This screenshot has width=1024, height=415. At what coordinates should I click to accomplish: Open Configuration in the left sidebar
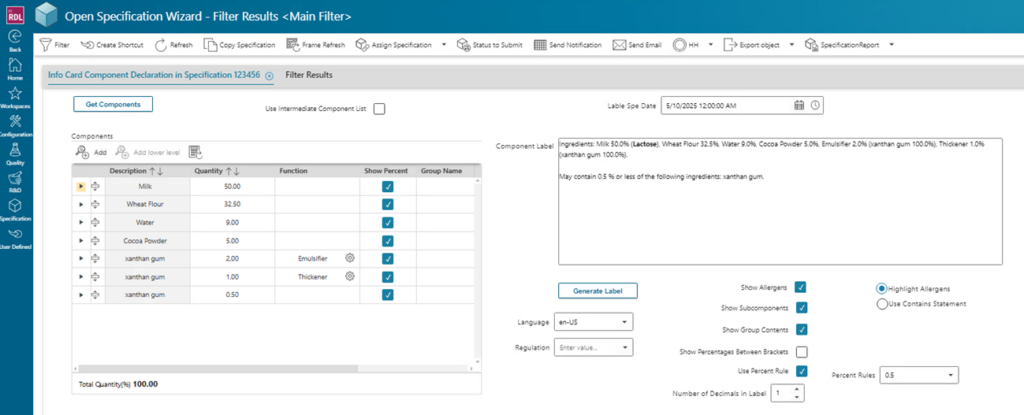[15, 125]
